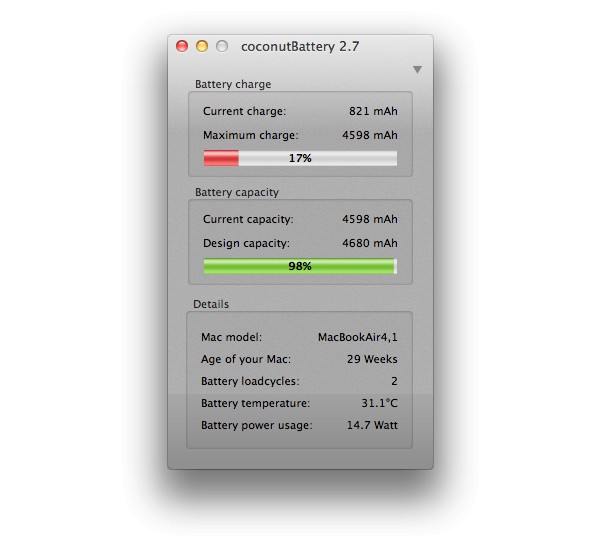Click the "Battery loadcycles:" label

click(250, 381)
